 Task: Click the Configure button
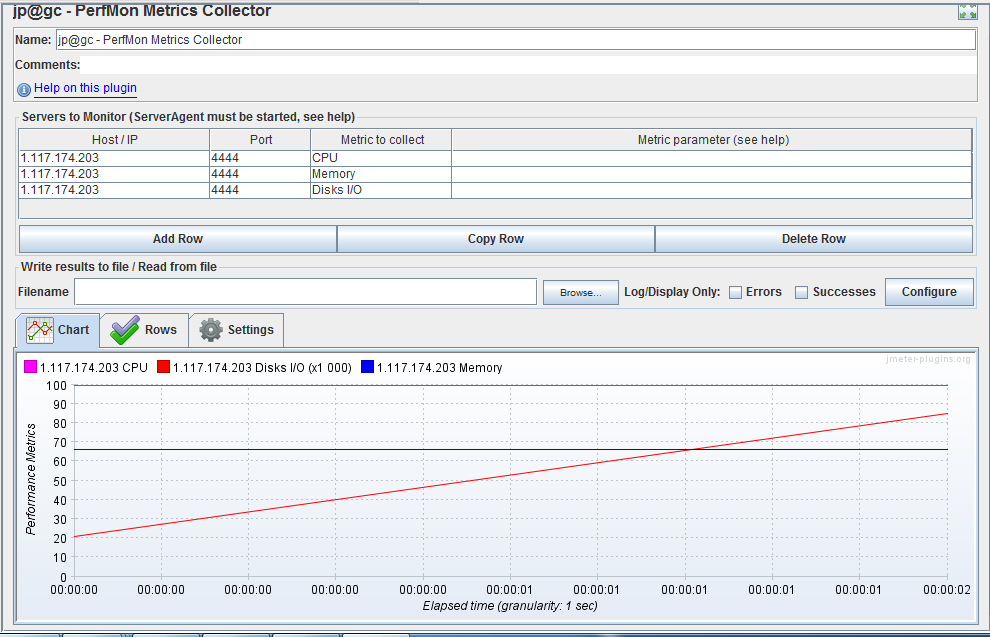point(929,292)
